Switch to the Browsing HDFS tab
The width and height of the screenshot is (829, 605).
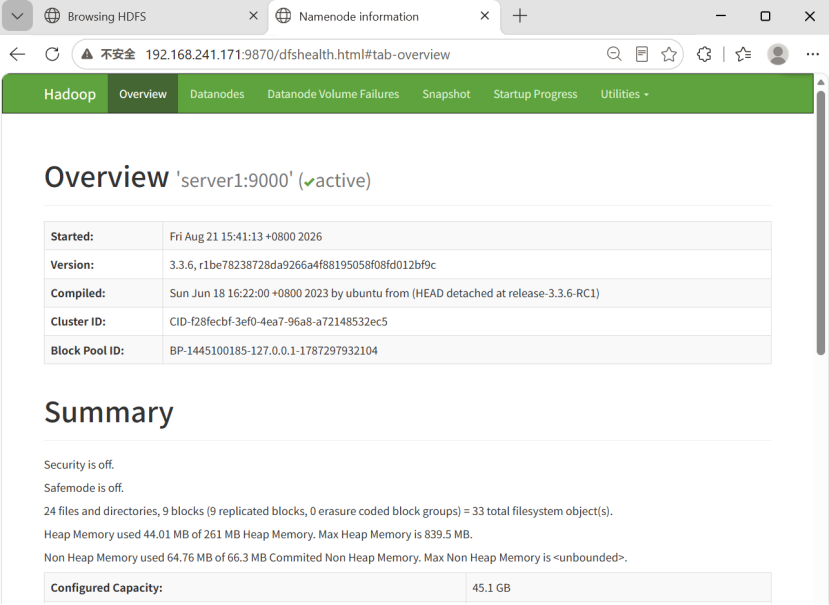(151, 16)
